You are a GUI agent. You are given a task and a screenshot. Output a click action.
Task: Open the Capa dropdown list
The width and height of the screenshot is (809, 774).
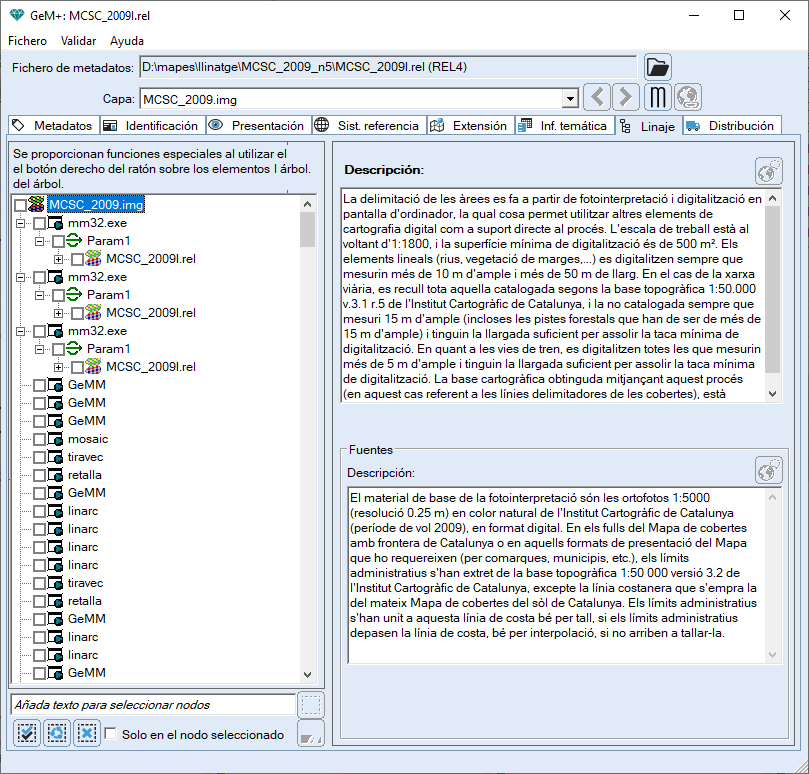click(570, 99)
